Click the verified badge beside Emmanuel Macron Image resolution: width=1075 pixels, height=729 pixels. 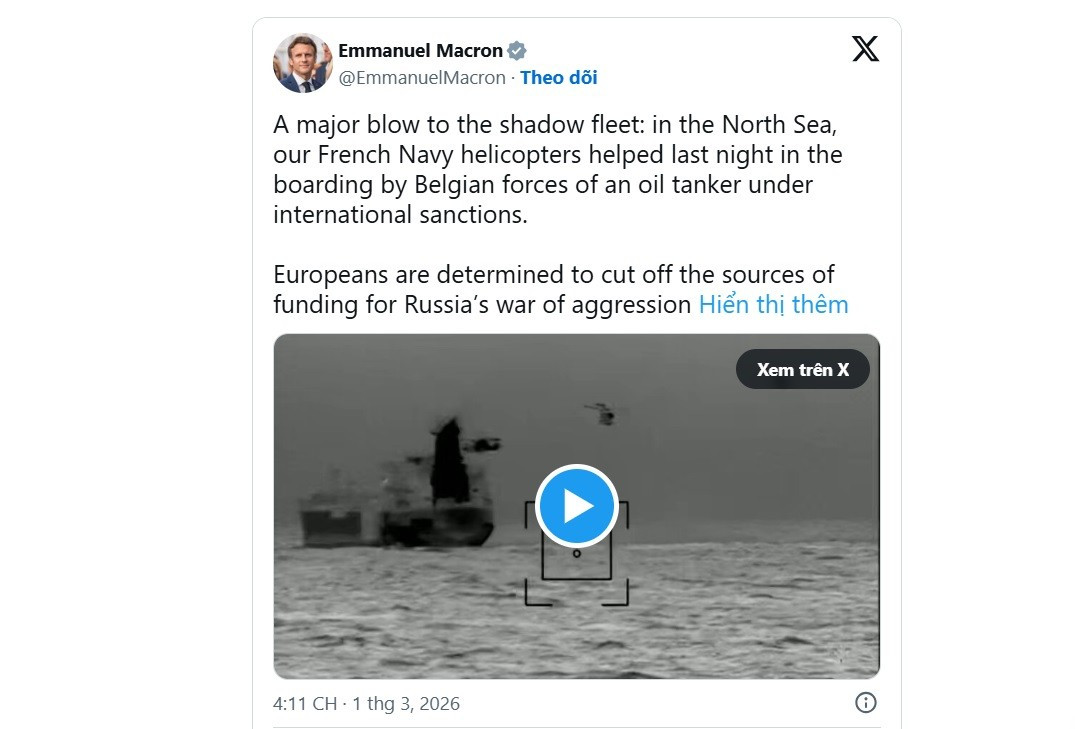click(x=517, y=51)
